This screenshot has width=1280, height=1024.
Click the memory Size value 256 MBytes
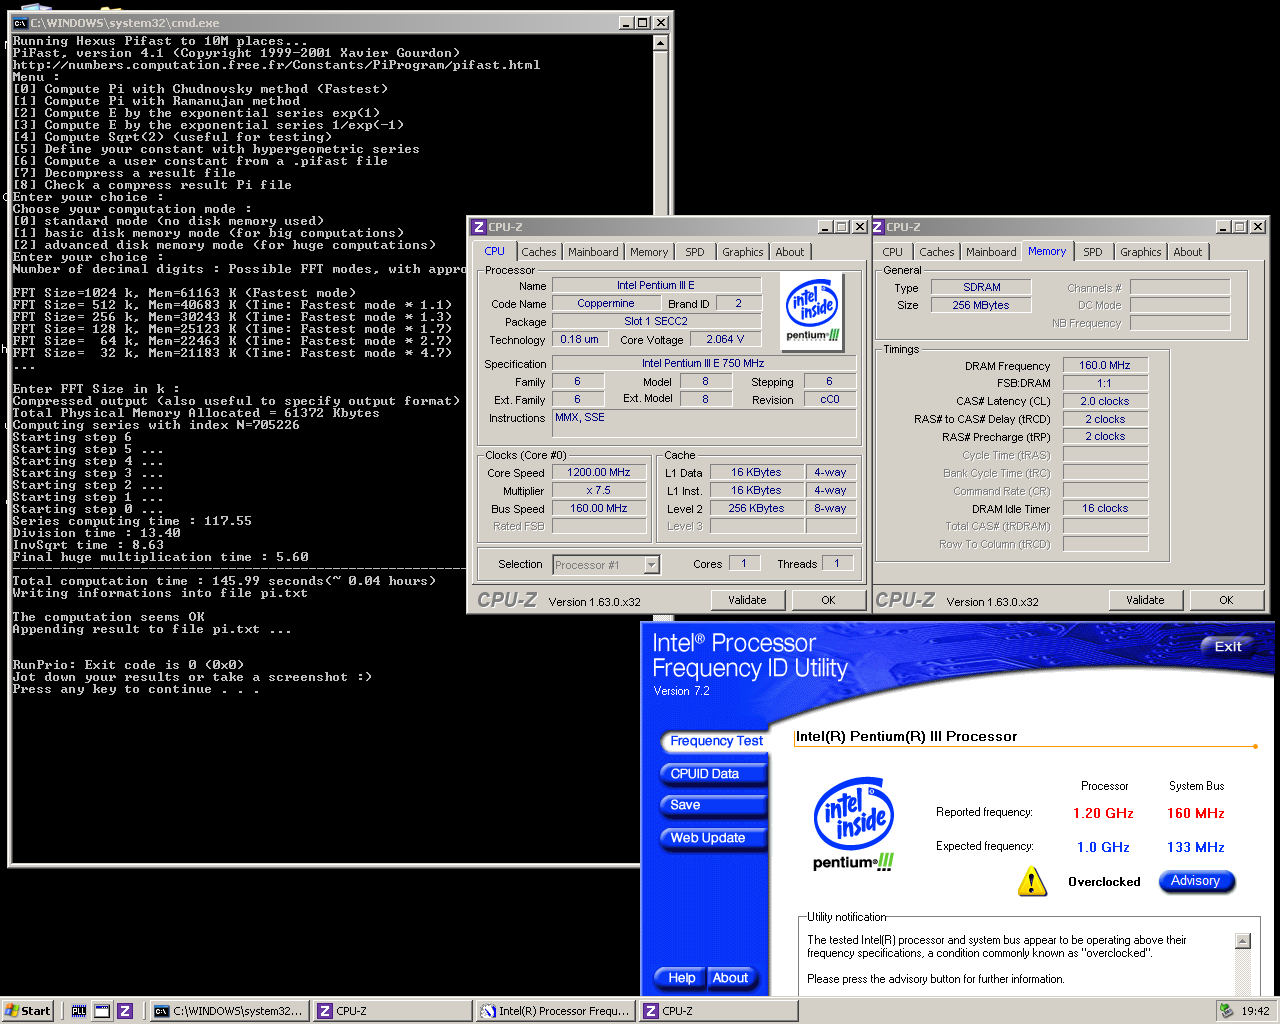982,306
